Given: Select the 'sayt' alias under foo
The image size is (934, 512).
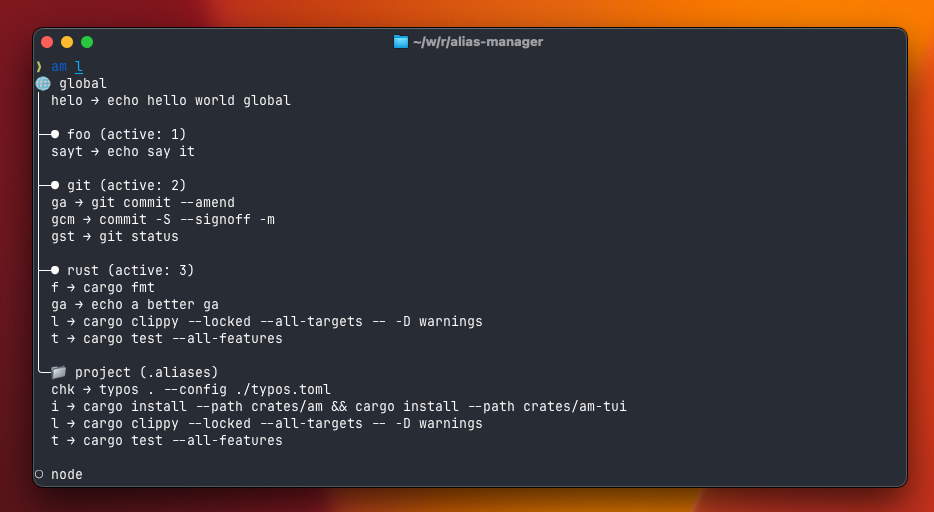Looking at the screenshot, I should [x=122, y=152].
